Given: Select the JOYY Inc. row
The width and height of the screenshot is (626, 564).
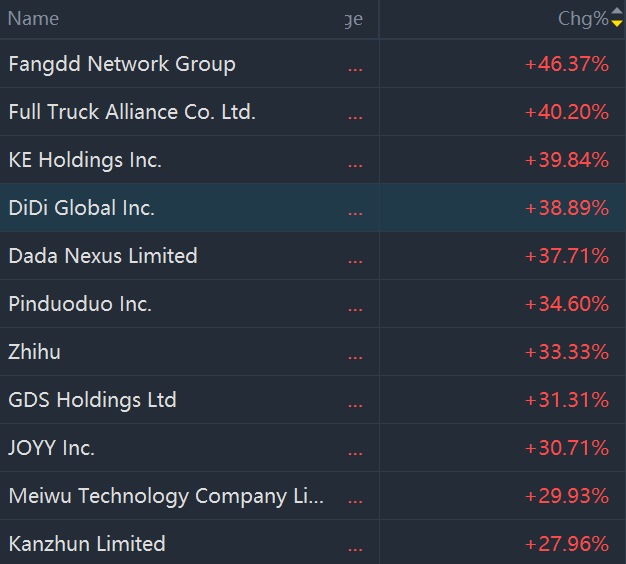Looking at the screenshot, I should click(52, 448).
